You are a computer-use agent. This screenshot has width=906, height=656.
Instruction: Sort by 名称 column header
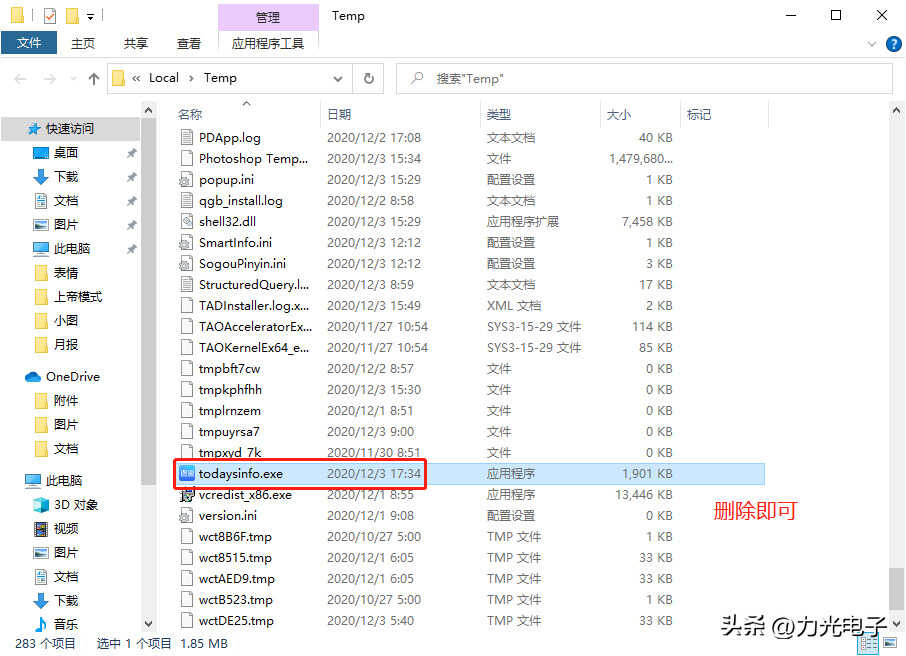190,114
